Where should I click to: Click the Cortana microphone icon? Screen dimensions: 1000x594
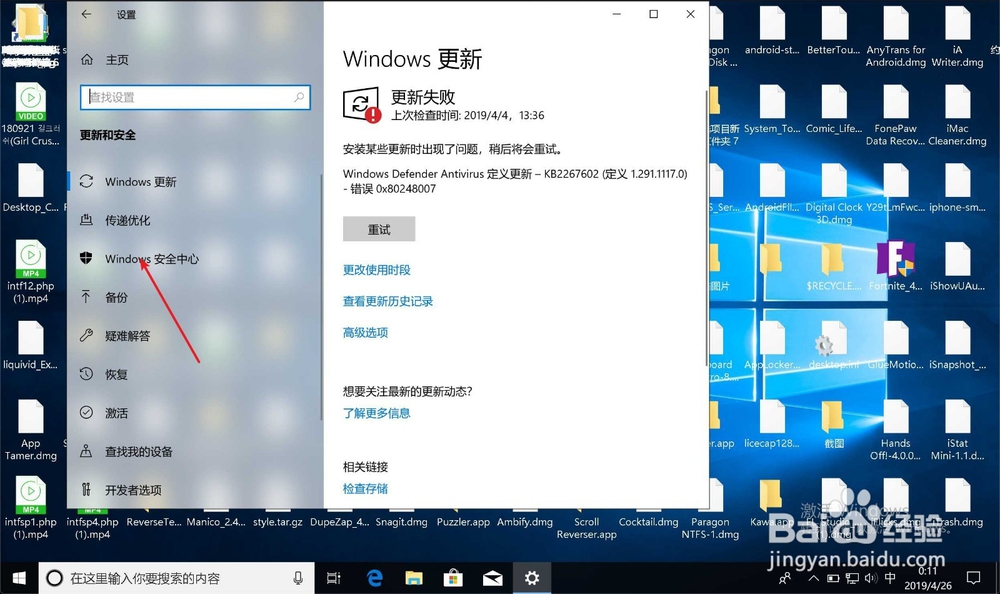[x=298, y=578]
